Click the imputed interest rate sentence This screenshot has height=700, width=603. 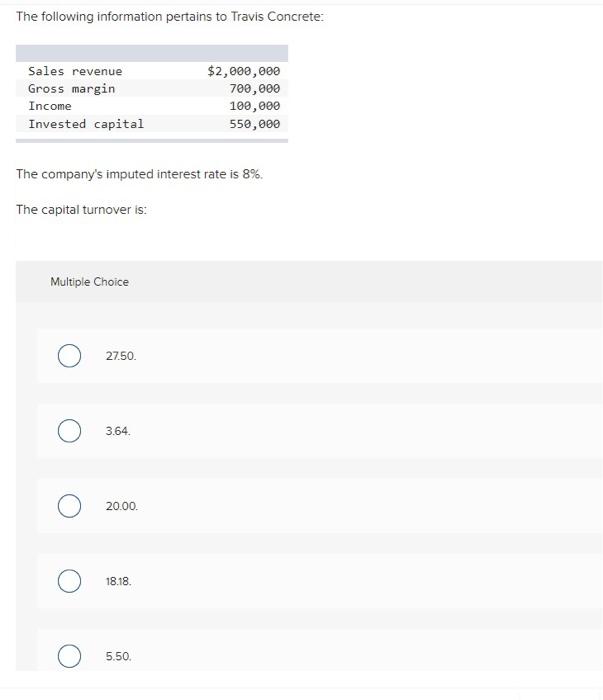pos(139,174)
